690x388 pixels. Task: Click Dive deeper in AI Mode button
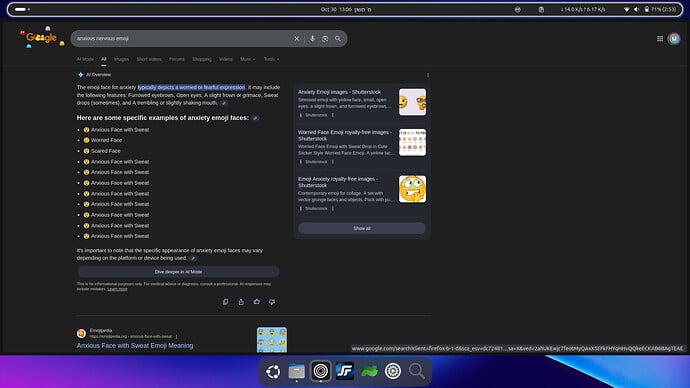[178, 272]
